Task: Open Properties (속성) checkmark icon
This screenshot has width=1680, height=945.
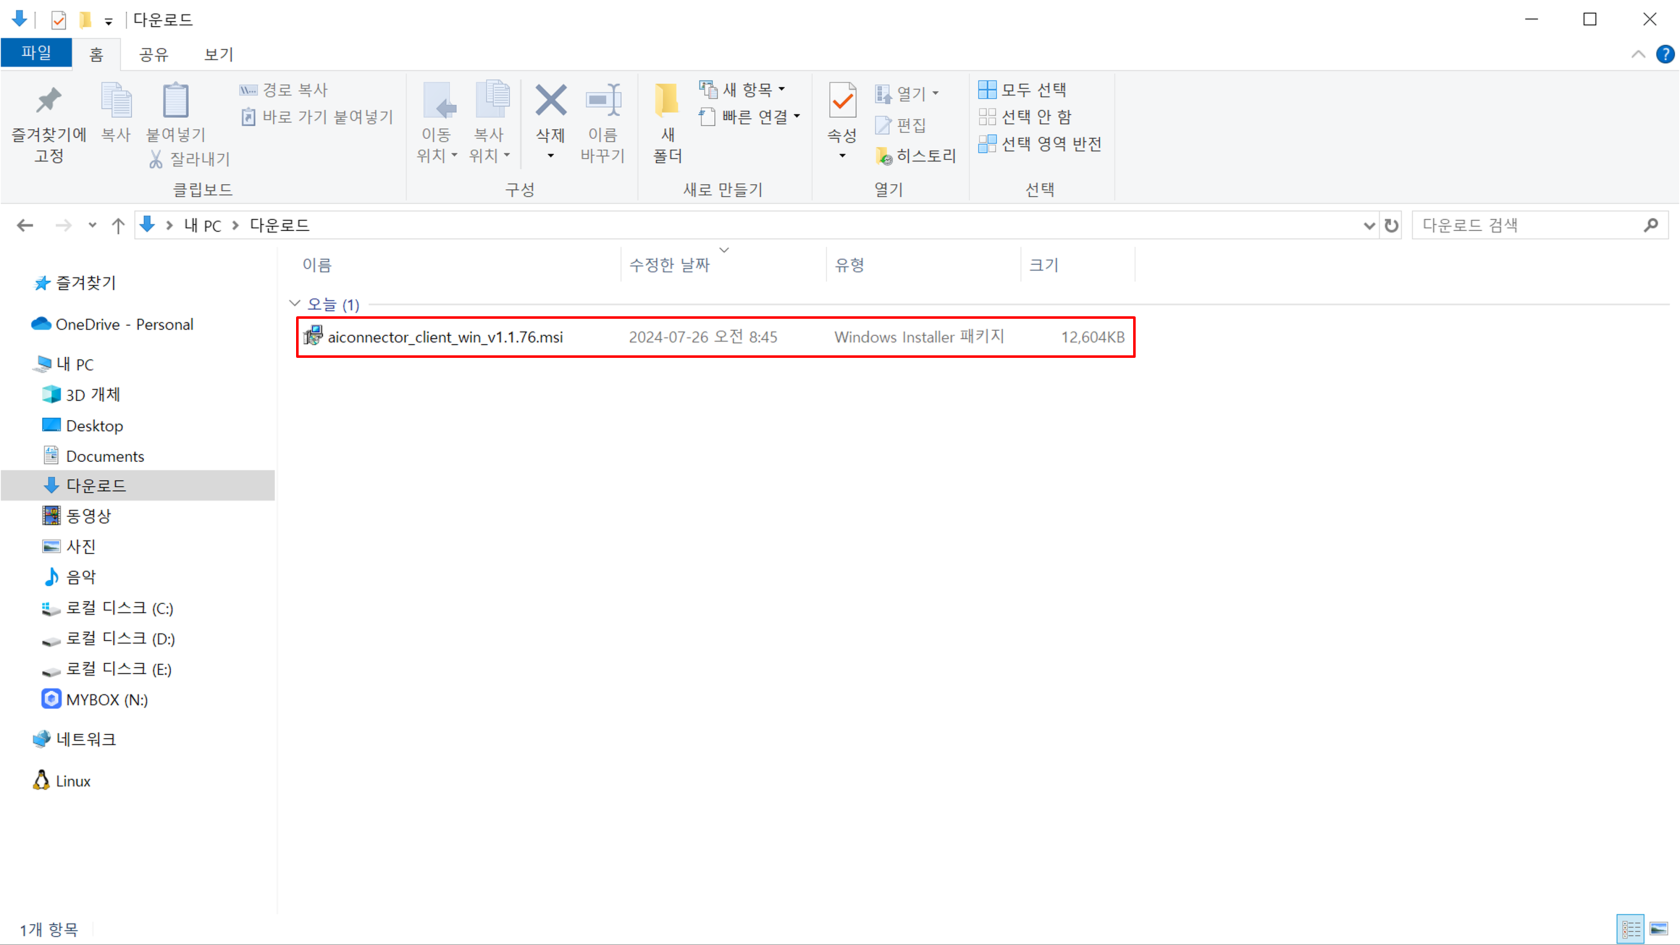Action: pos(842,101)
